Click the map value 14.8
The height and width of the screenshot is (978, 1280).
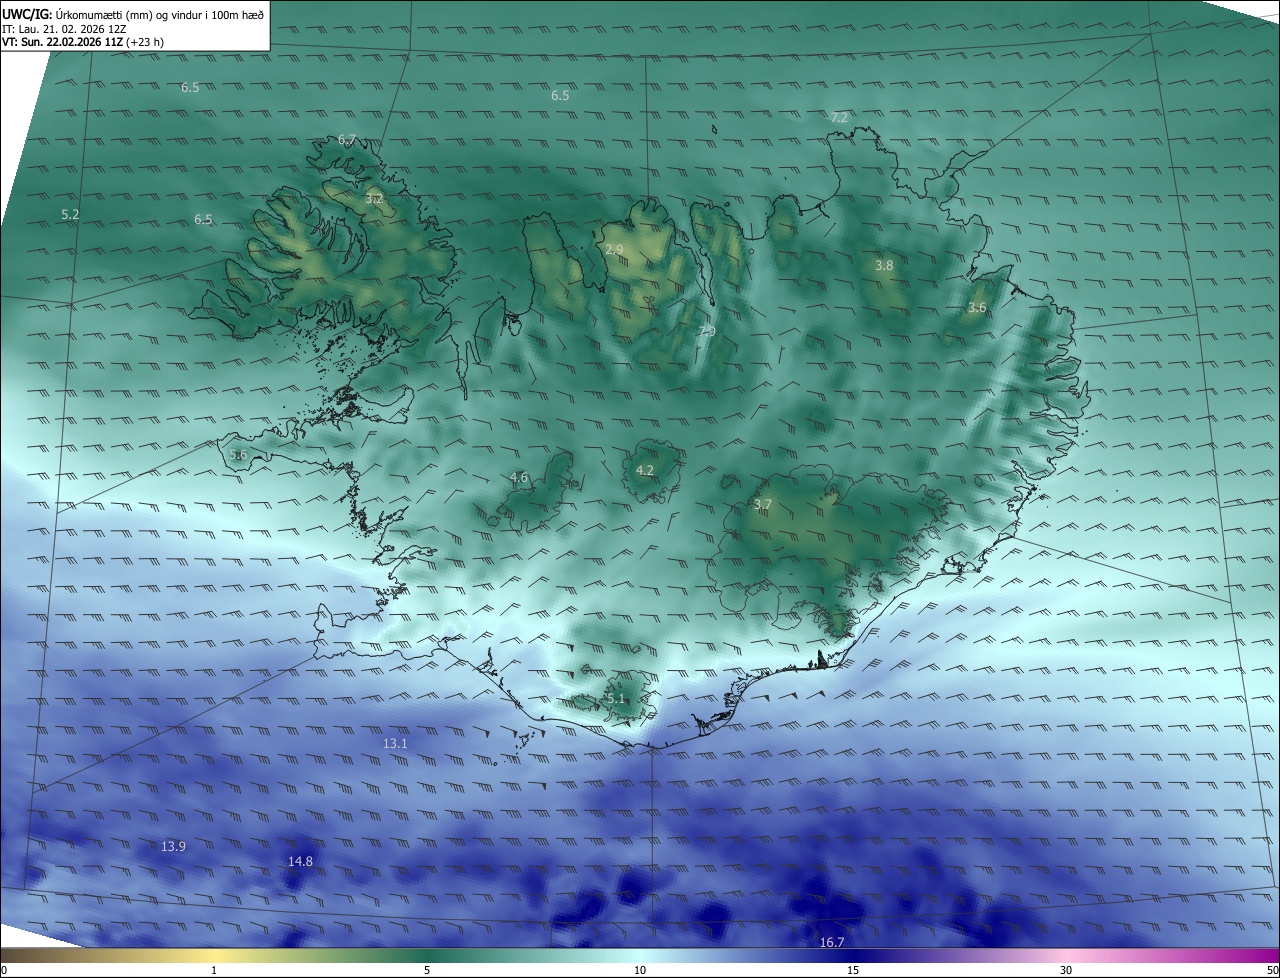click(300, 861)
